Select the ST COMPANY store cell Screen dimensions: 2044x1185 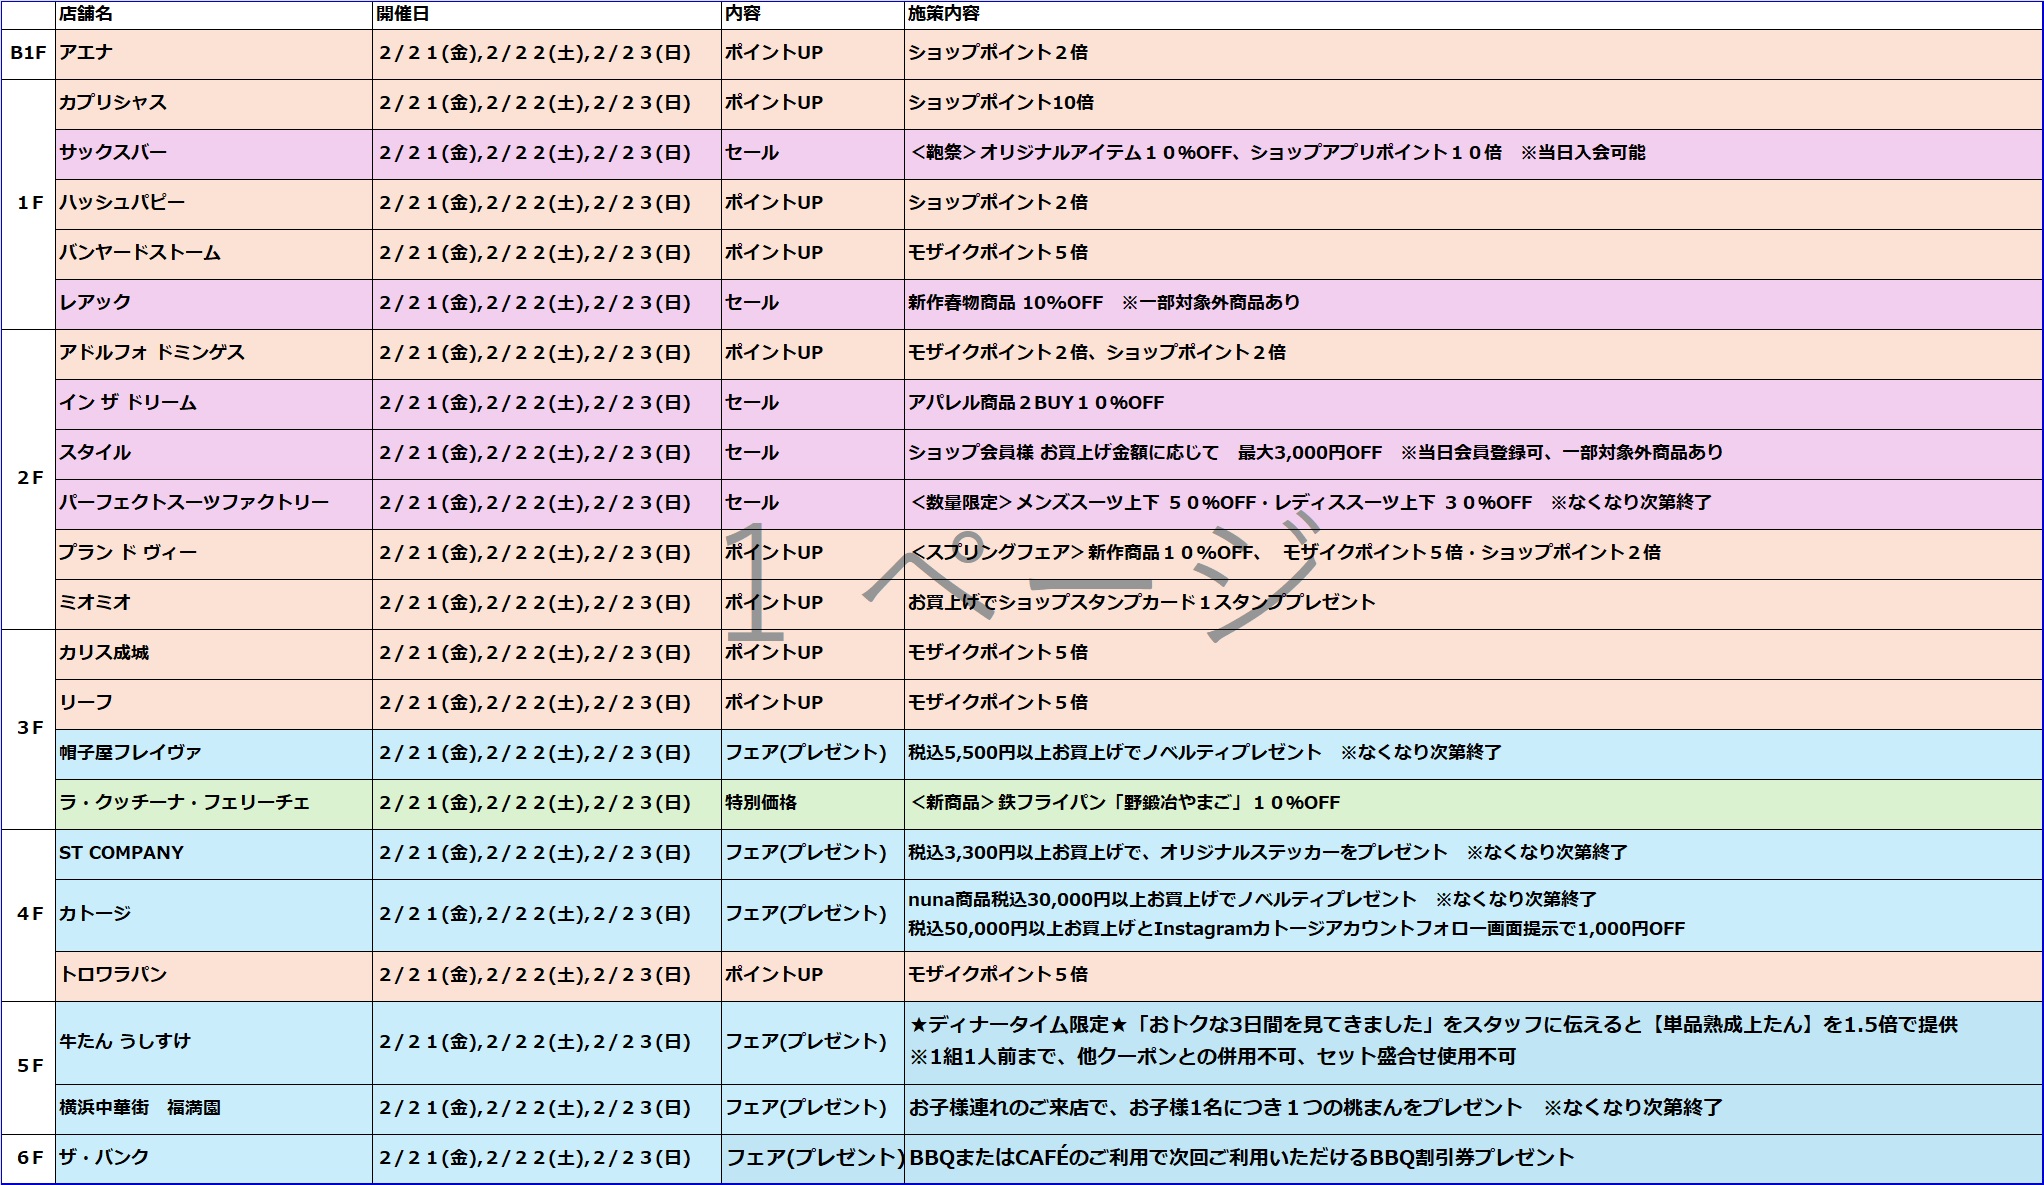pos(214,854)
